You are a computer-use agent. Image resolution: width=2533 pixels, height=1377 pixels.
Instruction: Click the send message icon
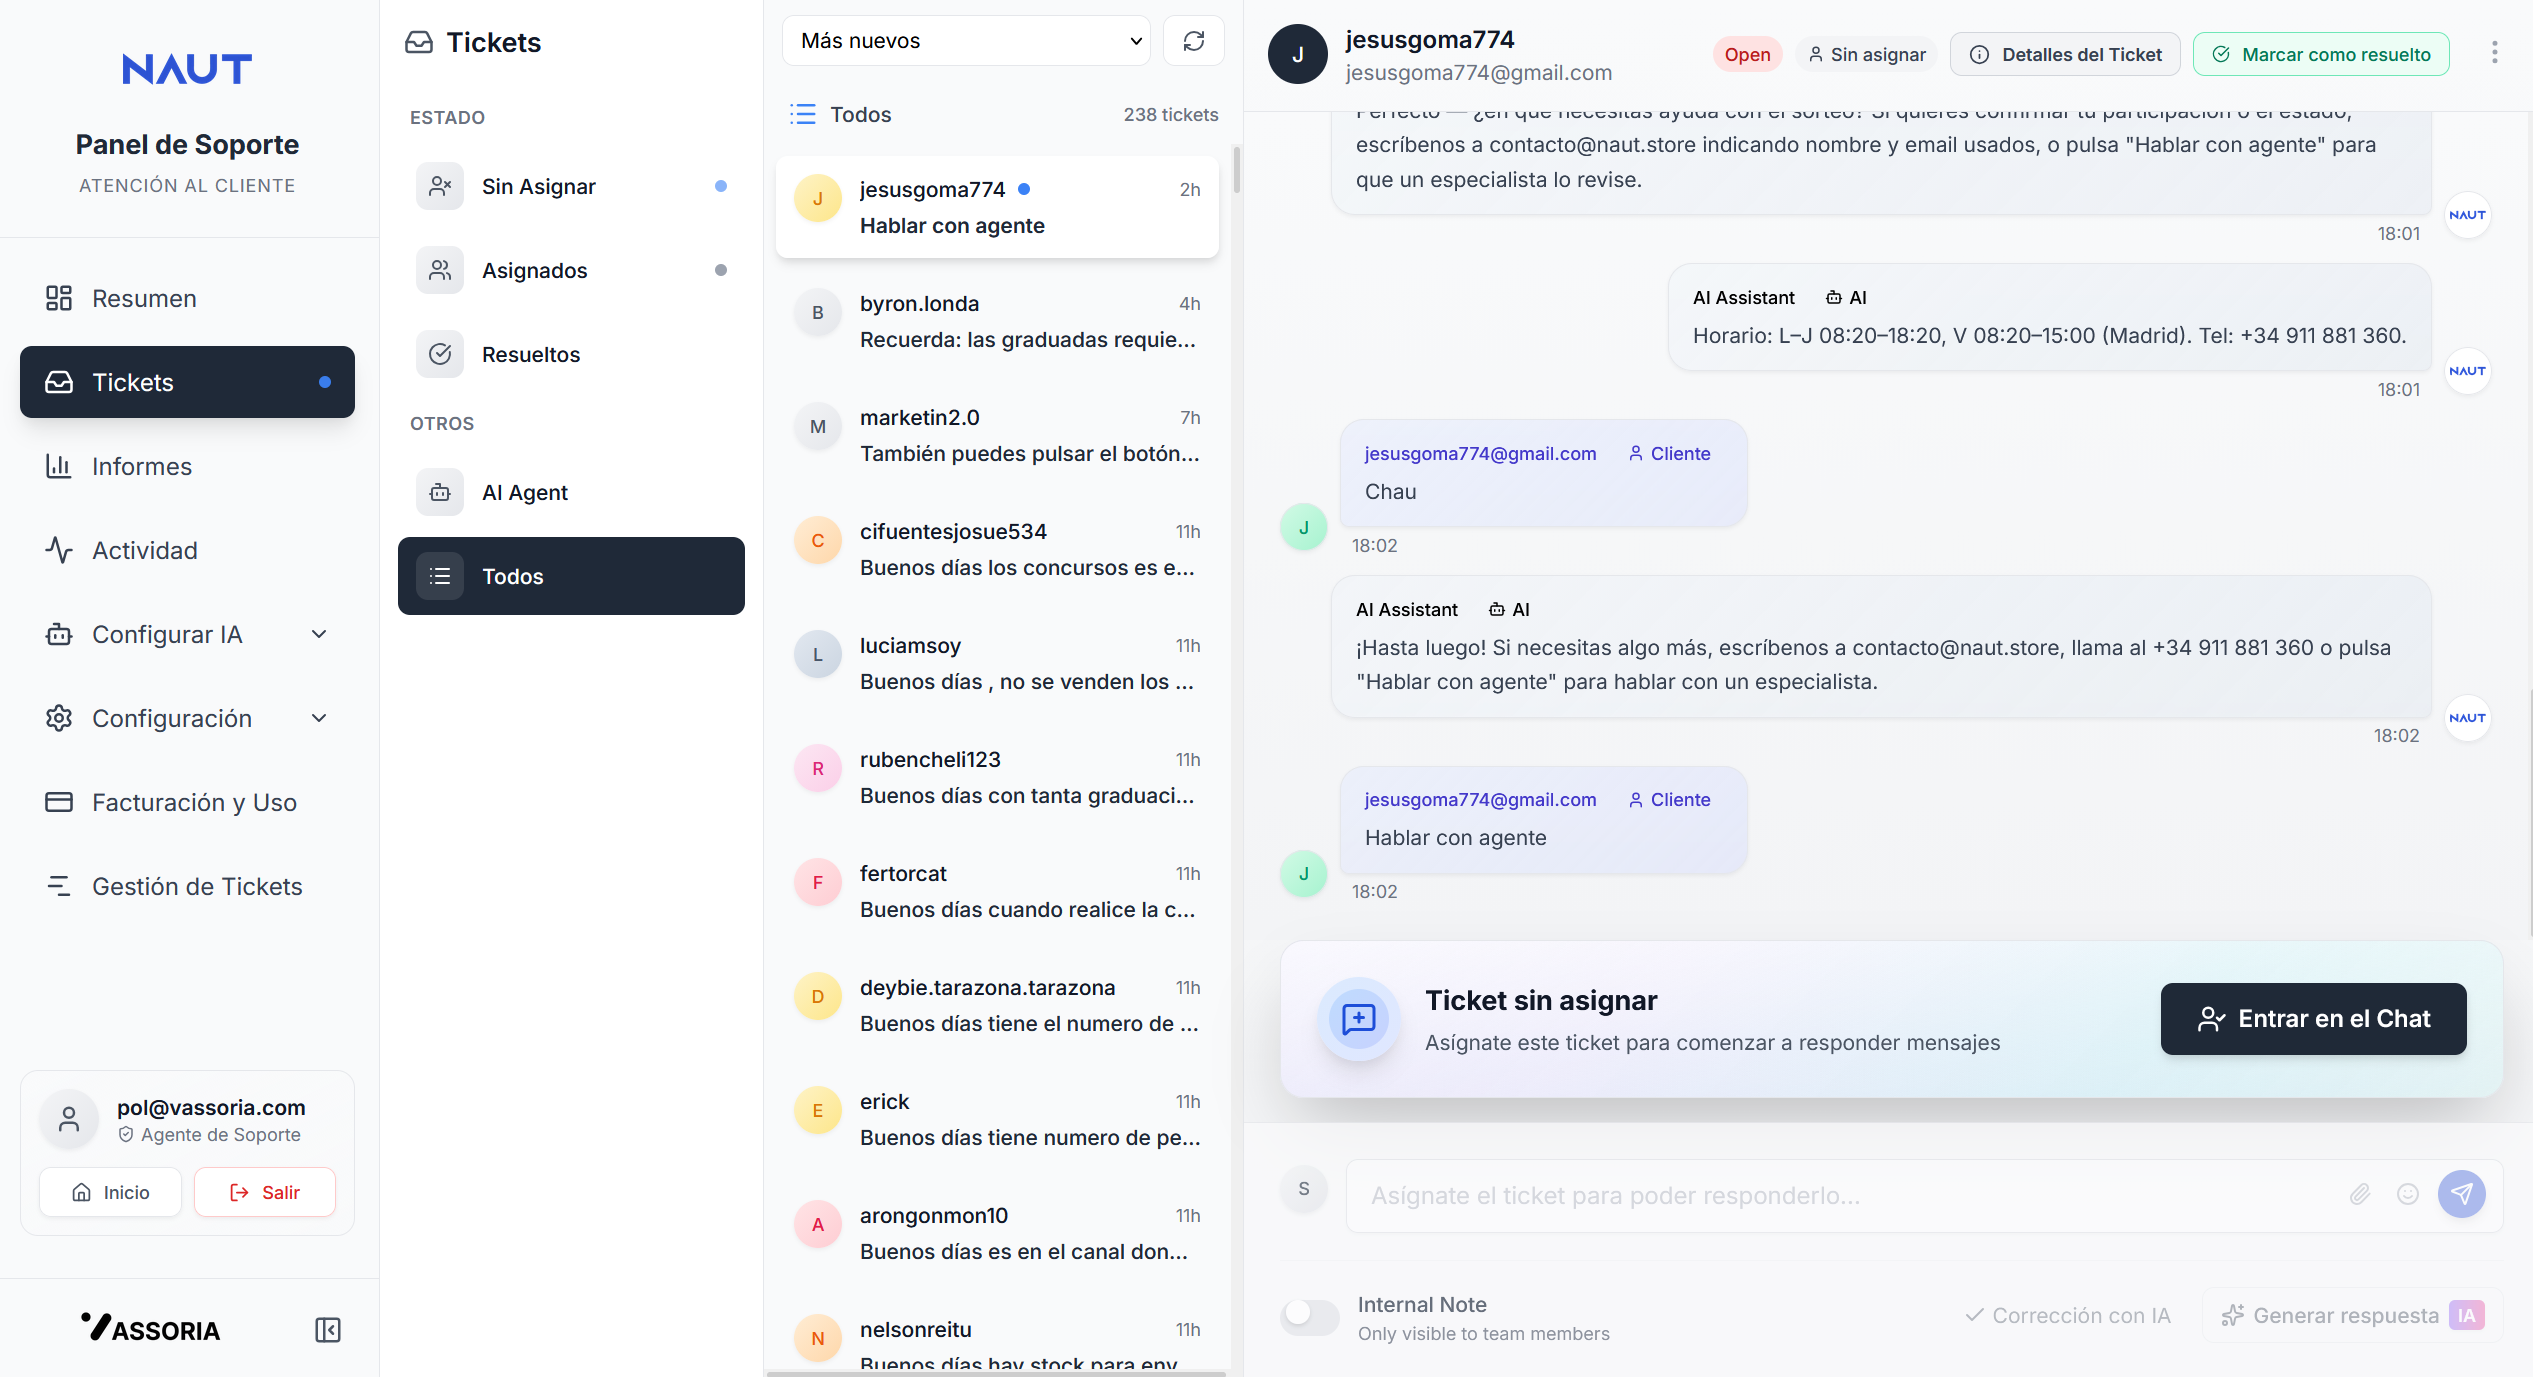point(2463,1194)
